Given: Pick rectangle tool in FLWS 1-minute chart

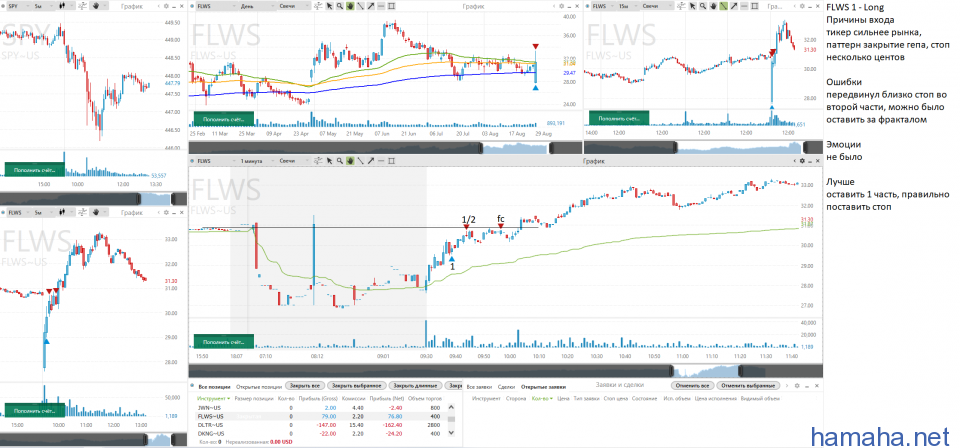Looking at the screenshot, I should pyautogui.click(x=391, y=161).
